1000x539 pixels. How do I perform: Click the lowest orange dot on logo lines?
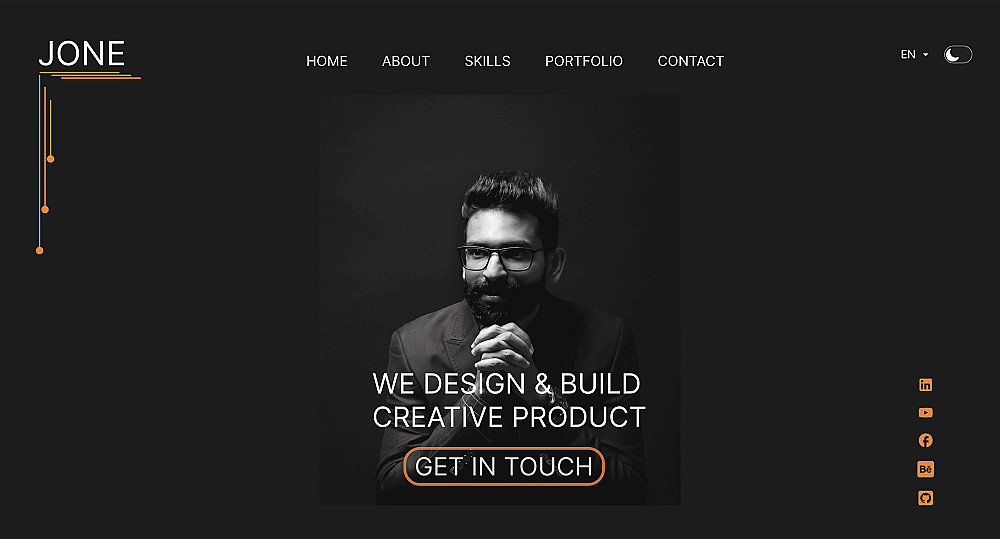point(40,251)
